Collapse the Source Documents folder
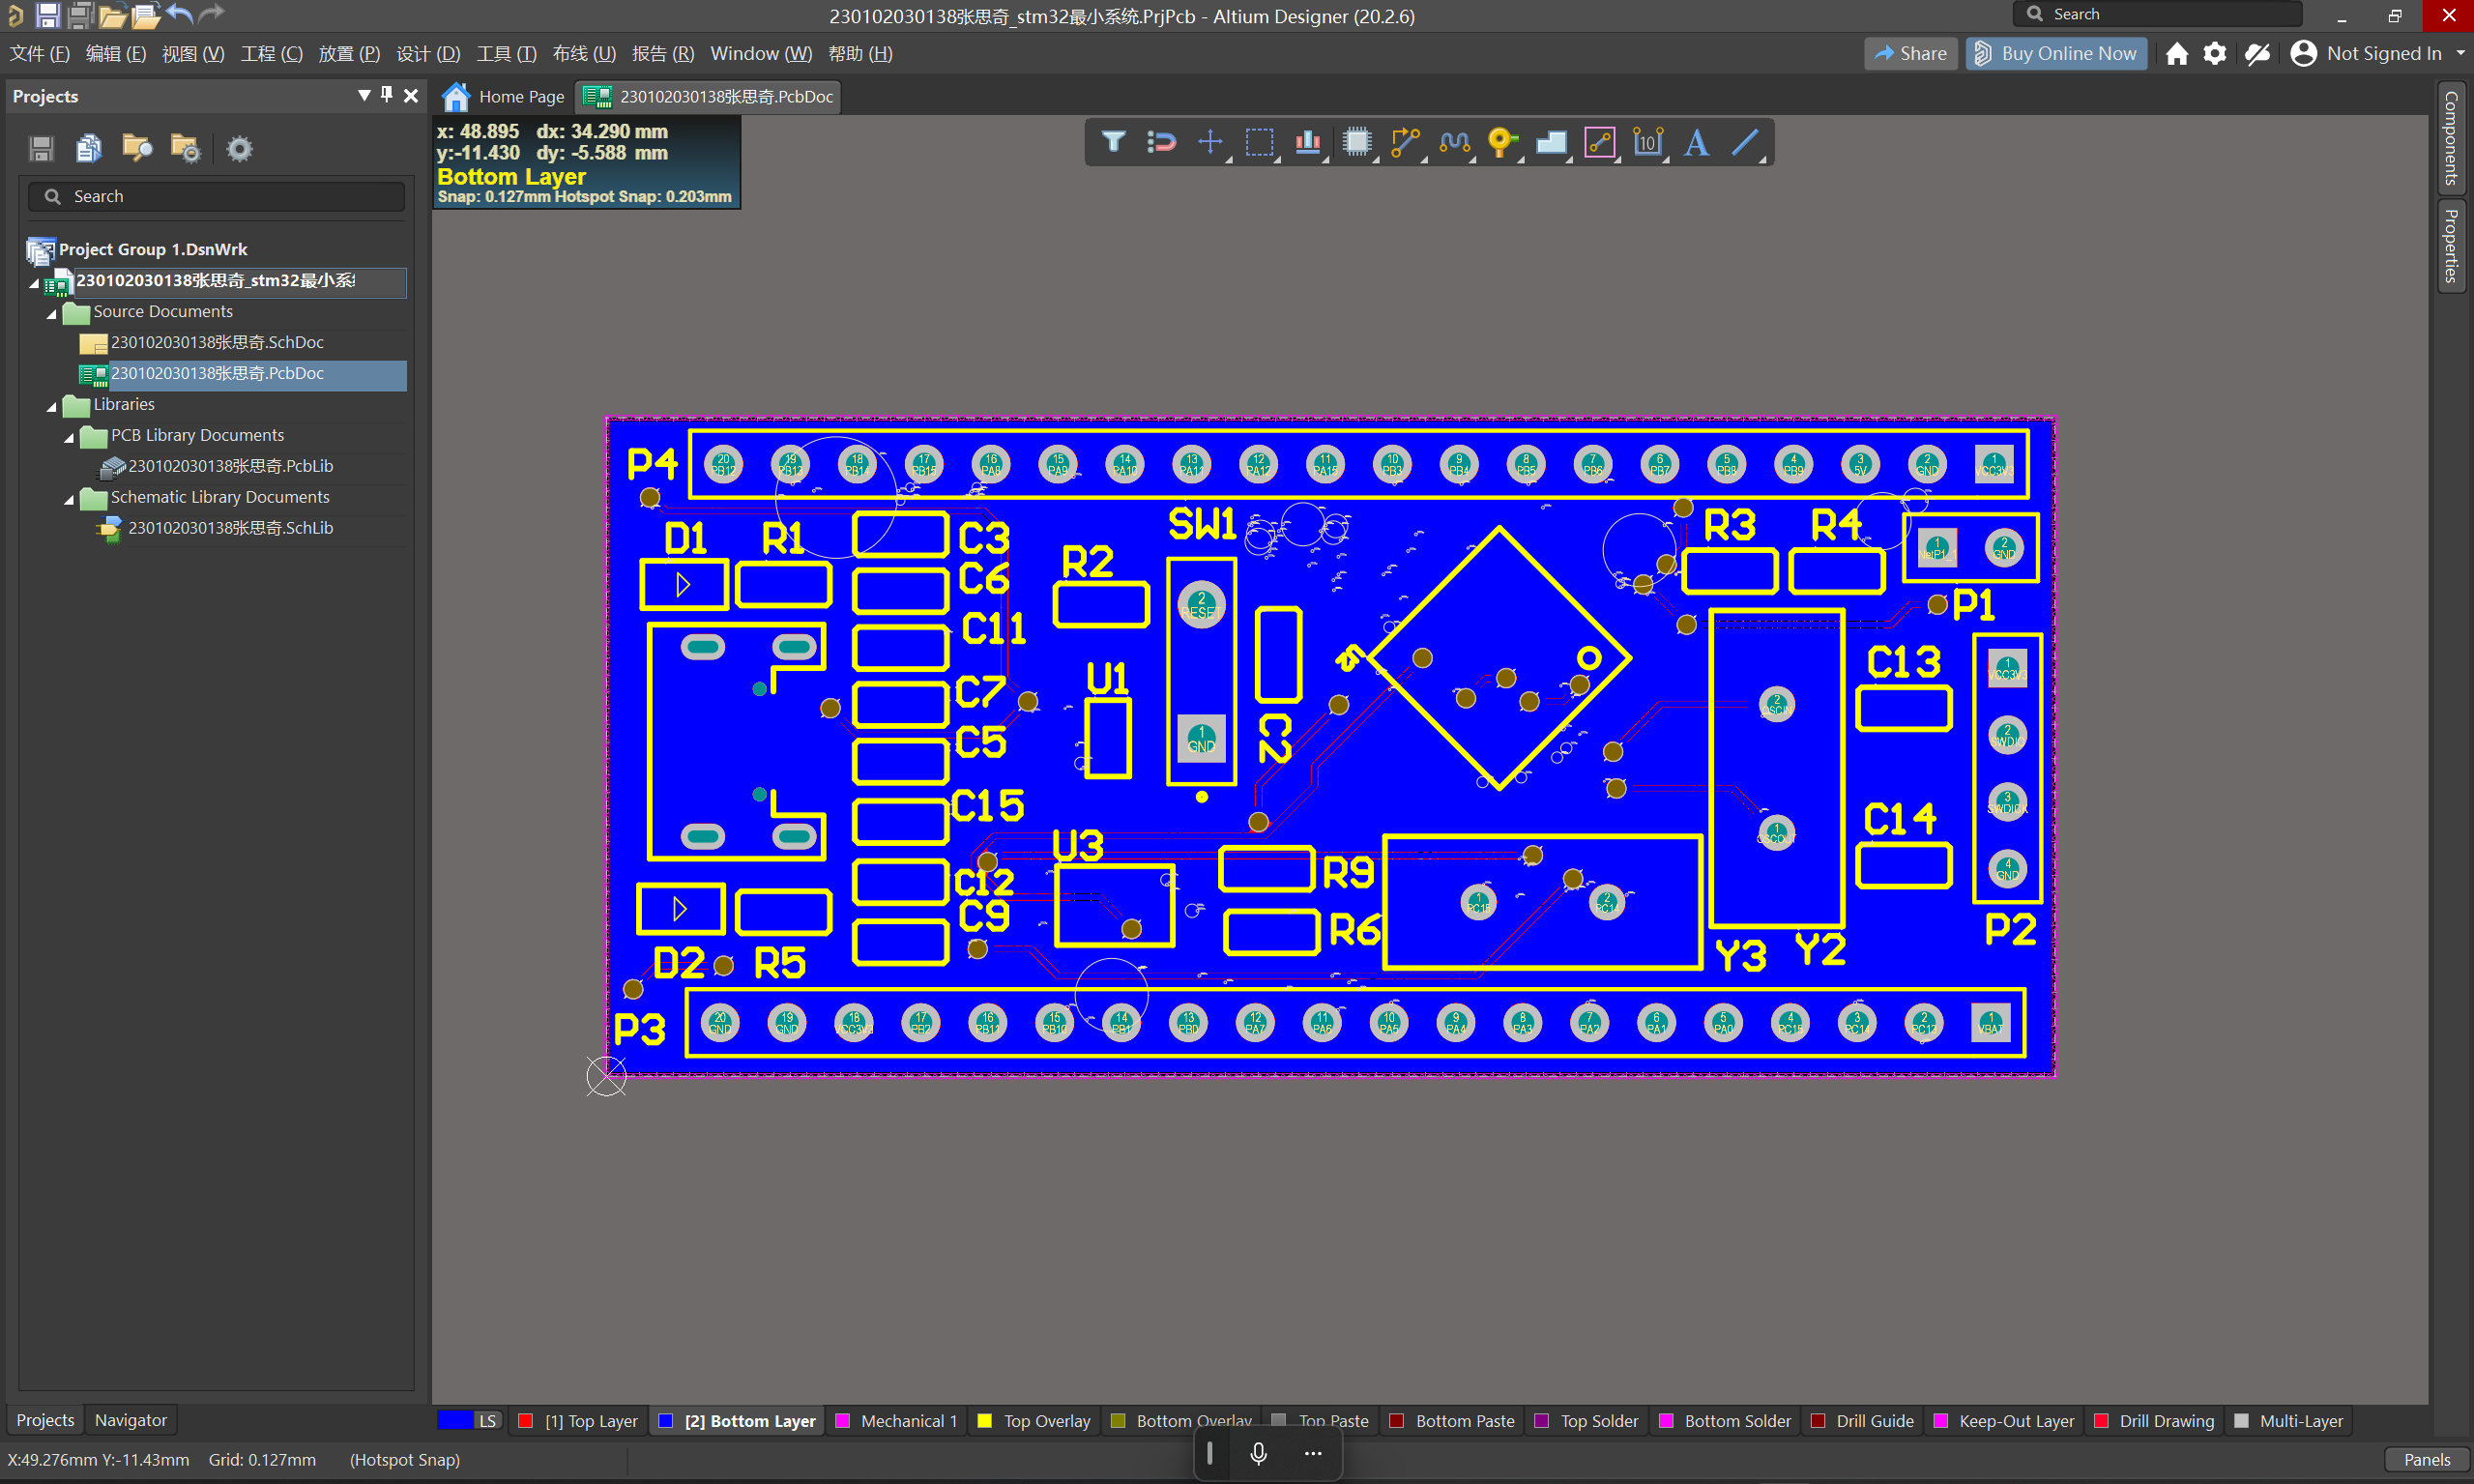The image size is (2474, 1484). [51, 314]
